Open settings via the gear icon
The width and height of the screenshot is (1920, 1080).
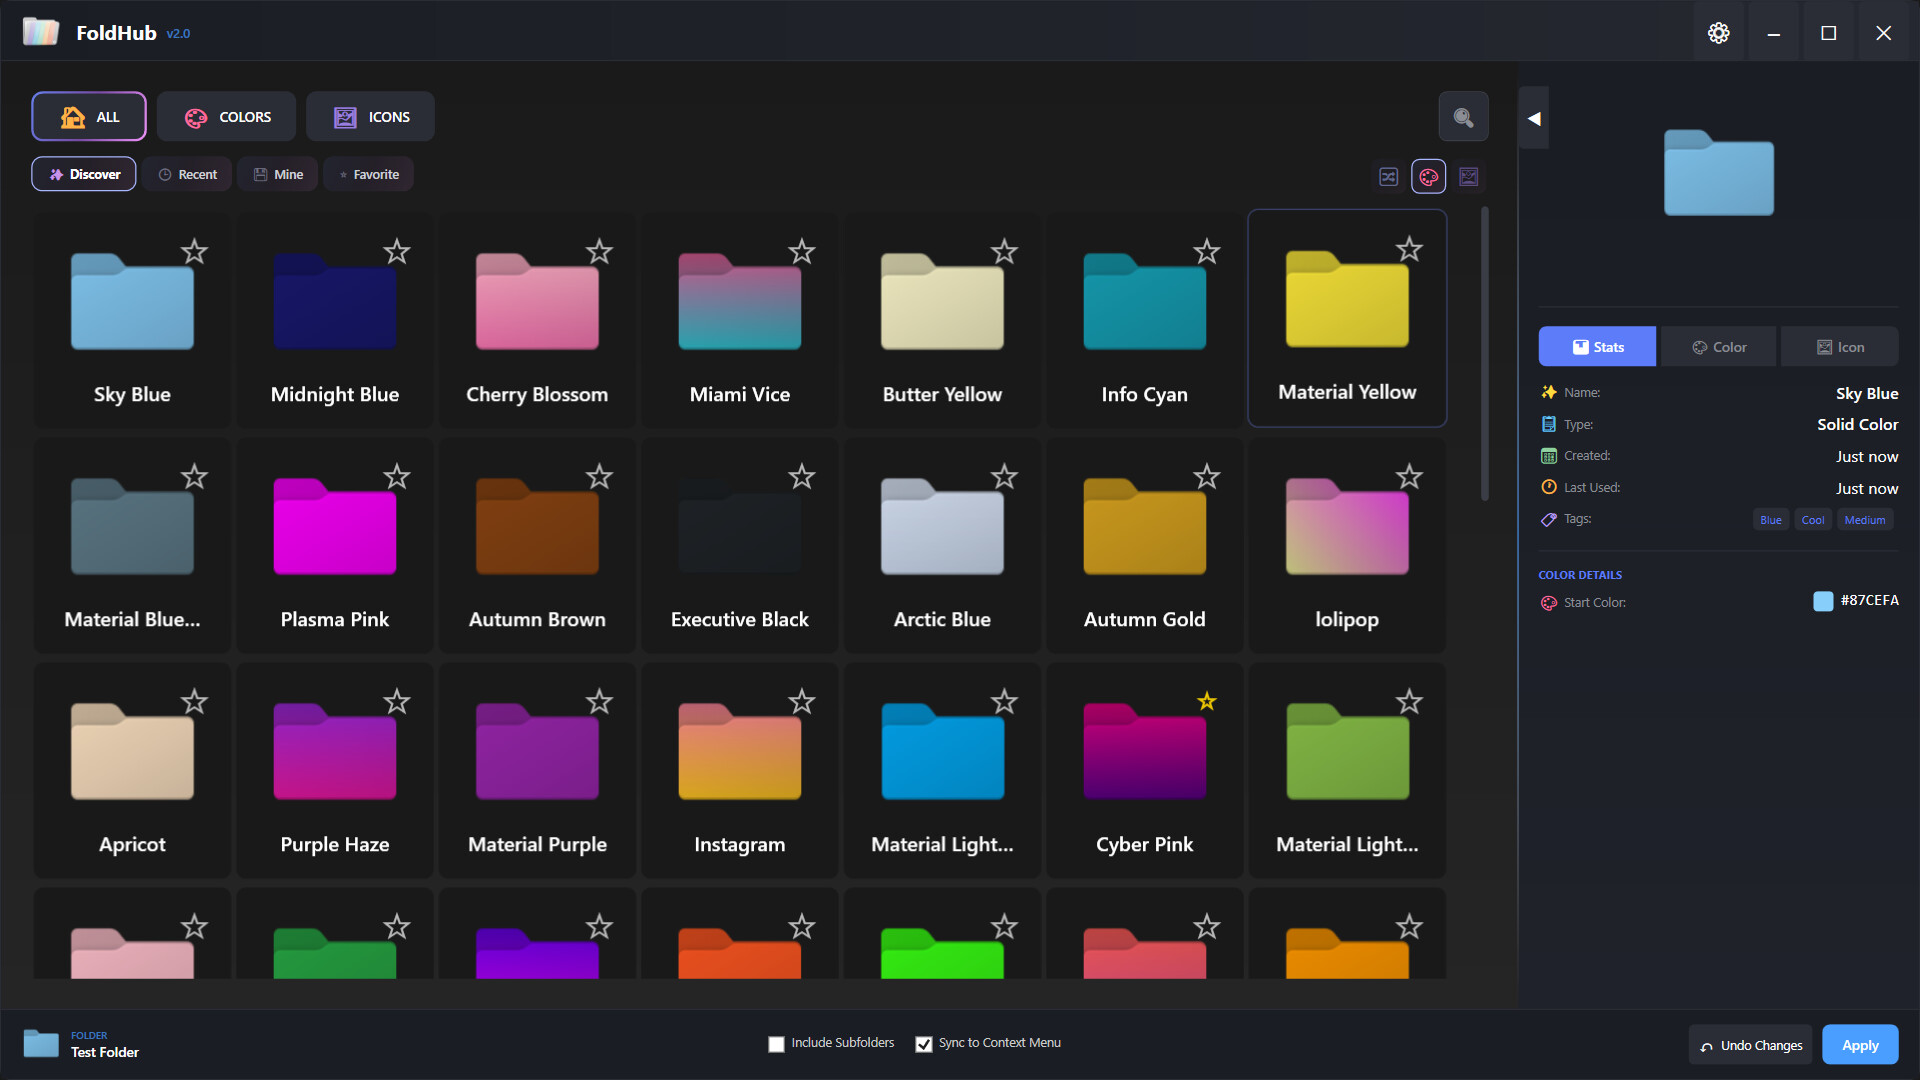(1718, 32)
